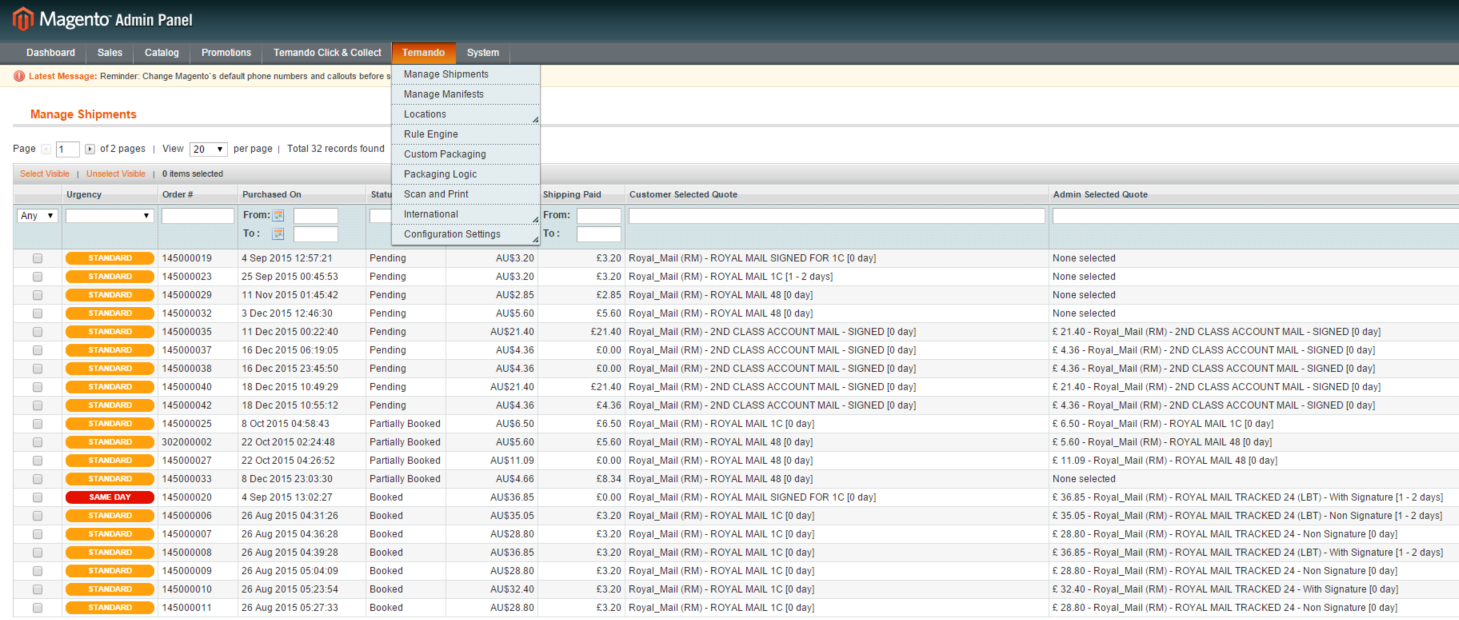Sort by Purchased On column header
The image size is (1459, 620).
point(271,195)
